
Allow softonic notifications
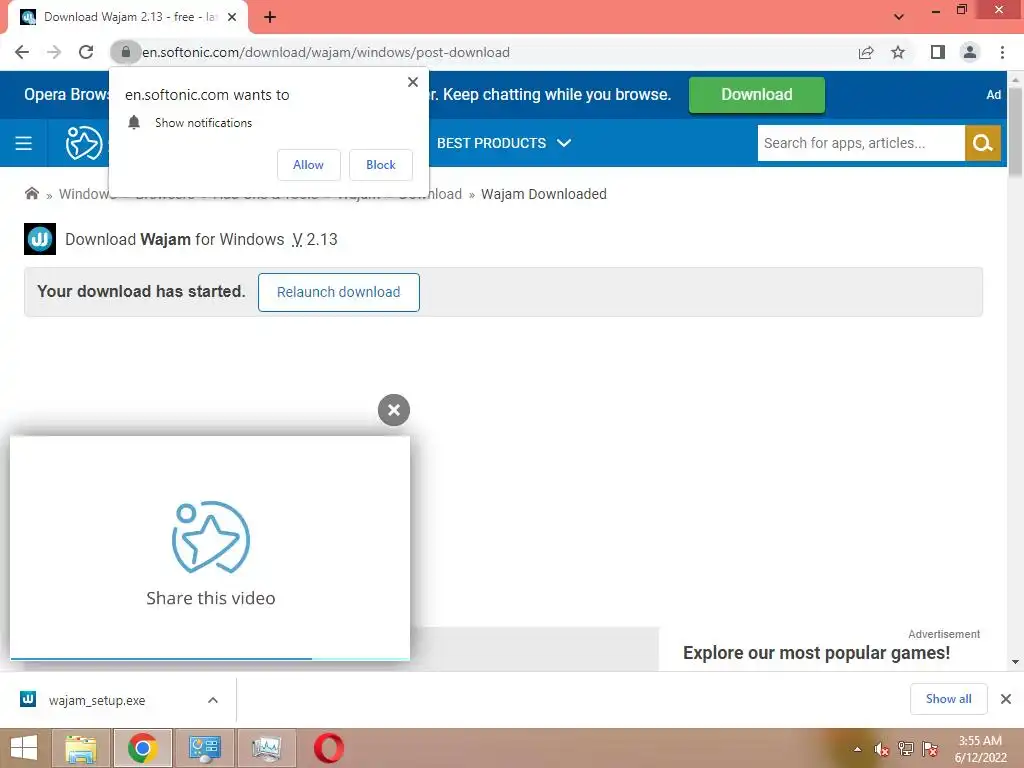click(308, 165)
